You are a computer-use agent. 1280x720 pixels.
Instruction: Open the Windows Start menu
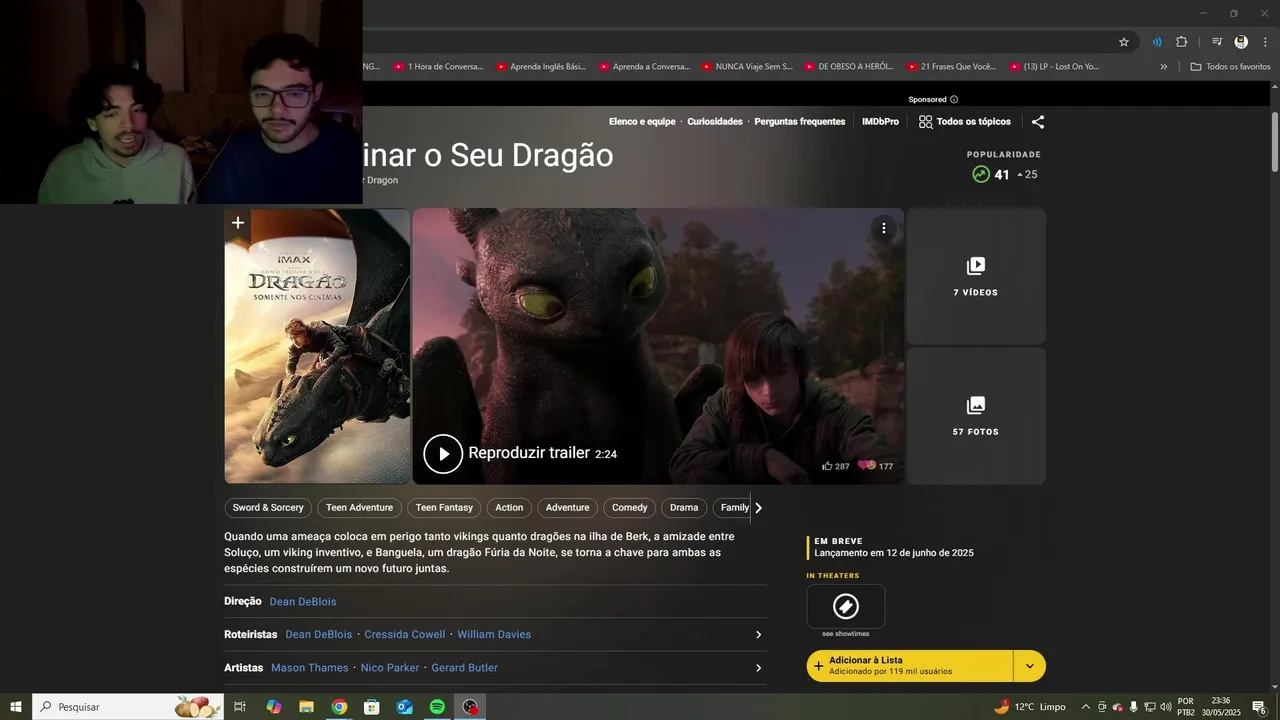[16, 707]
